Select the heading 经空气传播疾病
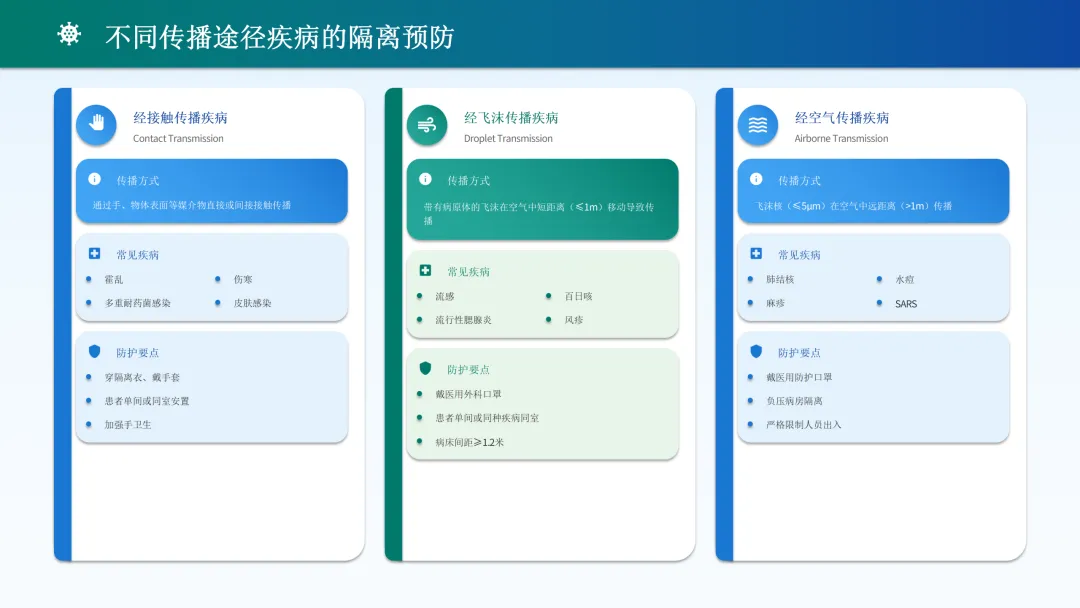 pyautogui.click(x=842, y=118)
